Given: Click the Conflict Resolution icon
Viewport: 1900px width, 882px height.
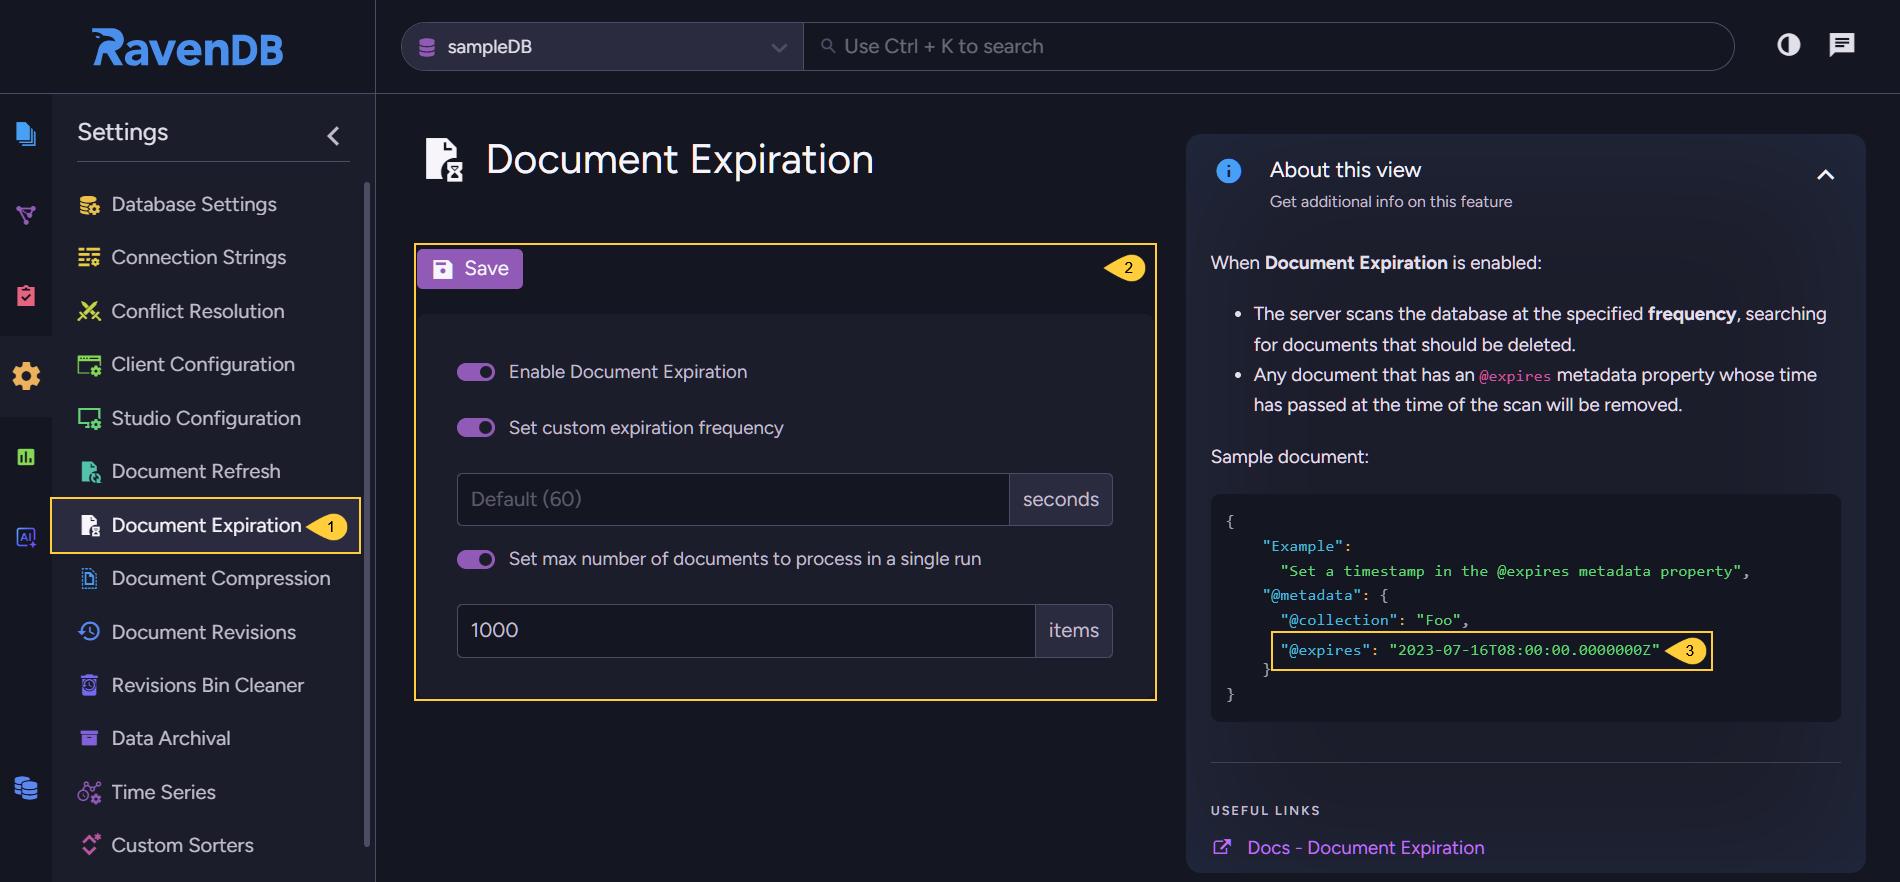Looking at the screenshot, I should [89, 312].
